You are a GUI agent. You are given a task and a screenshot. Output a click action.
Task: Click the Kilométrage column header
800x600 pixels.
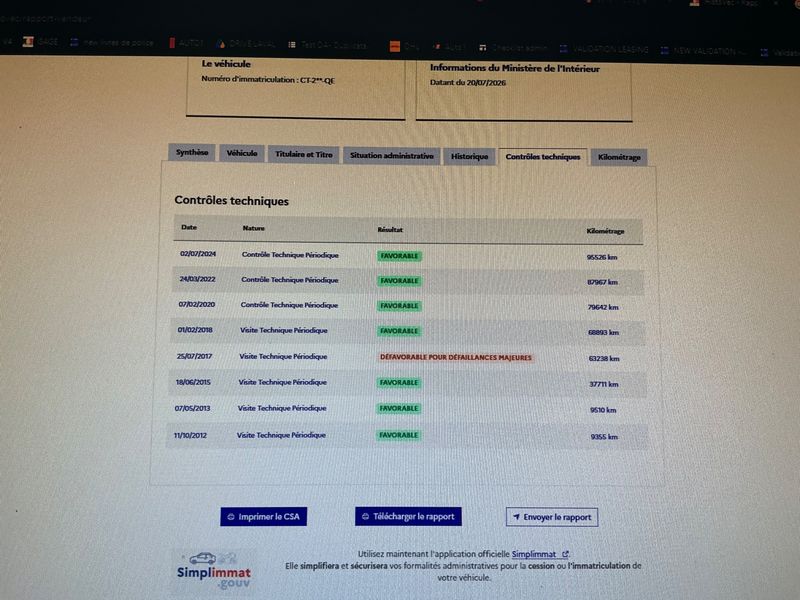(x=606, y=231)
